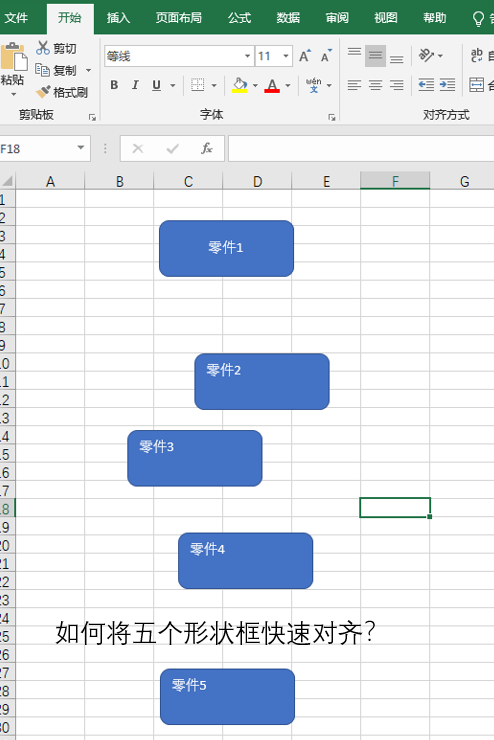Click the wrap text icon
Viewport: 494px width, 740px height.
click(x=477, y=56)
